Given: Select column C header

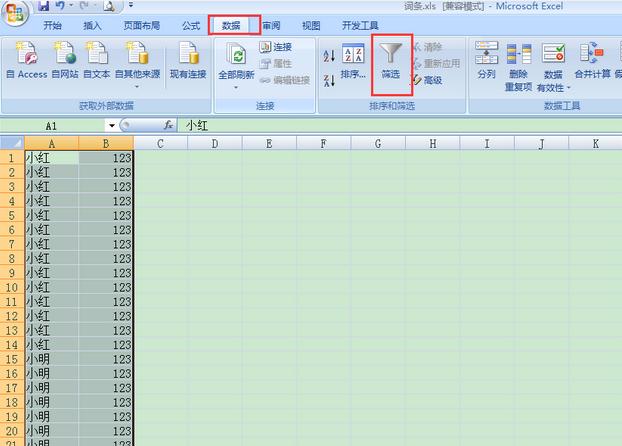Looking at the screenshot, I should [x=161, y=143].
